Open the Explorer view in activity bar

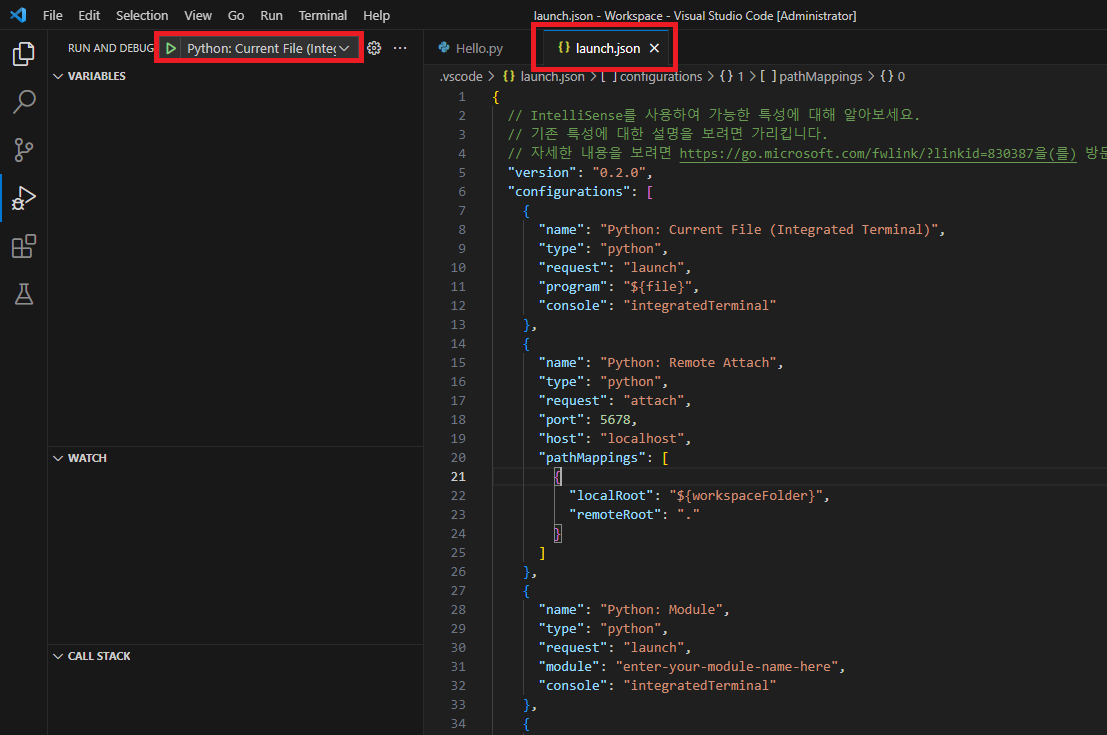click(23, 54)
